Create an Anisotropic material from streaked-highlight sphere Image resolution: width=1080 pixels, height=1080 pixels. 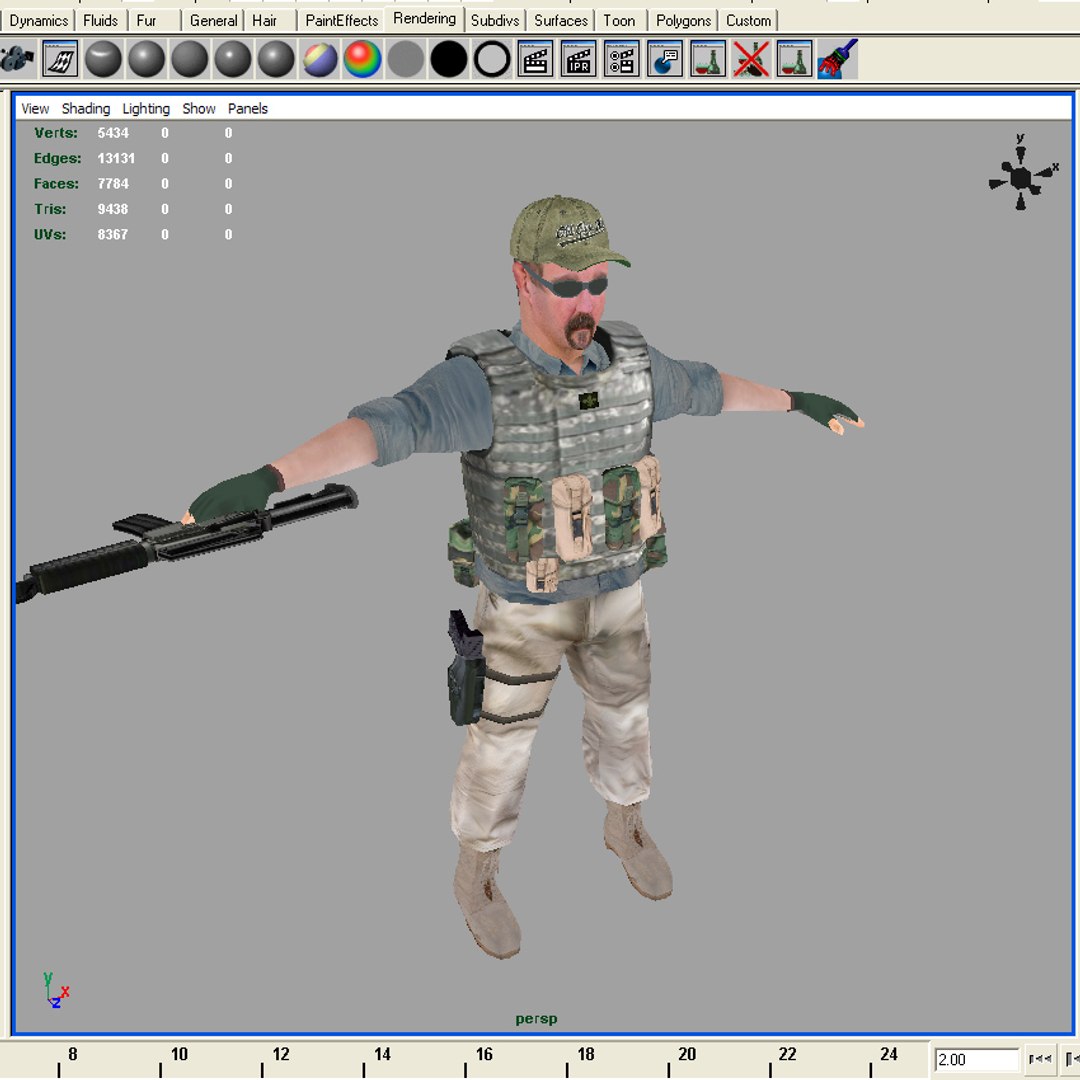tap(103, 59)
